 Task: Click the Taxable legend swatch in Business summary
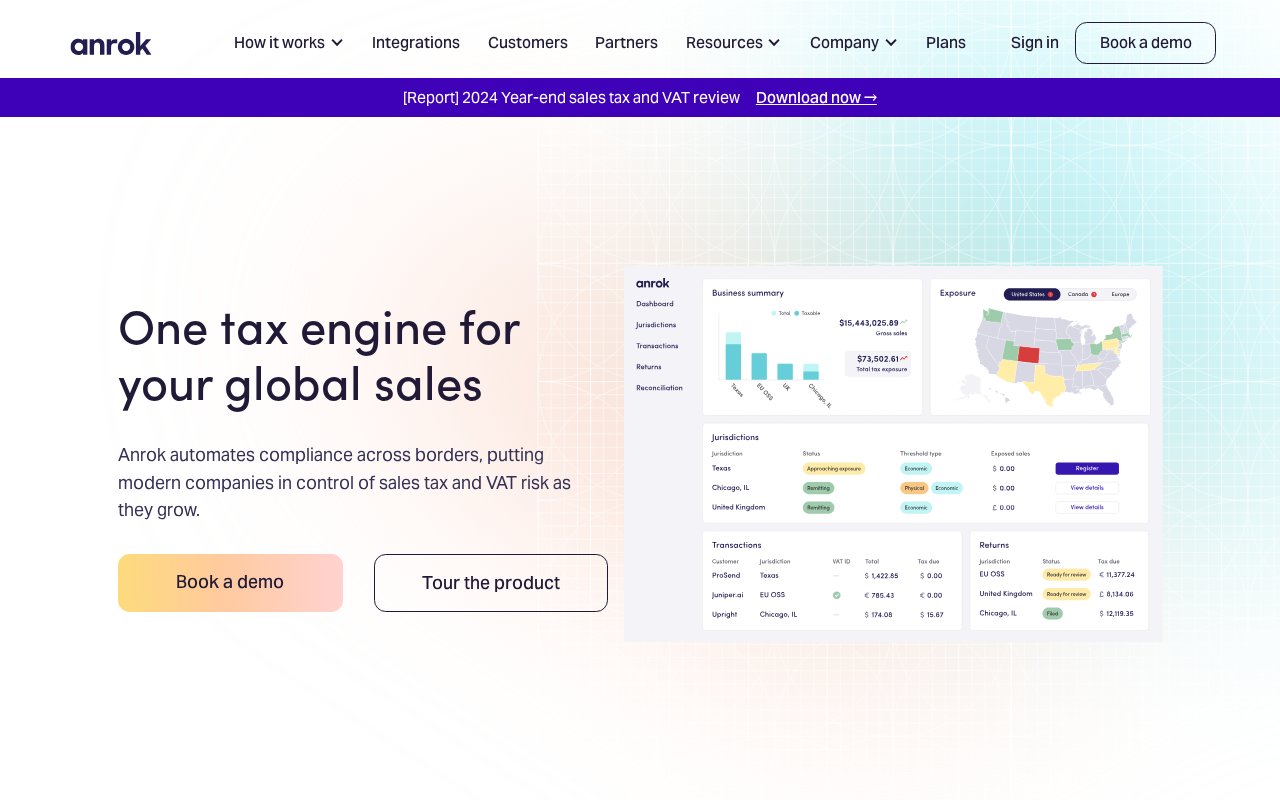coord(796,313)
